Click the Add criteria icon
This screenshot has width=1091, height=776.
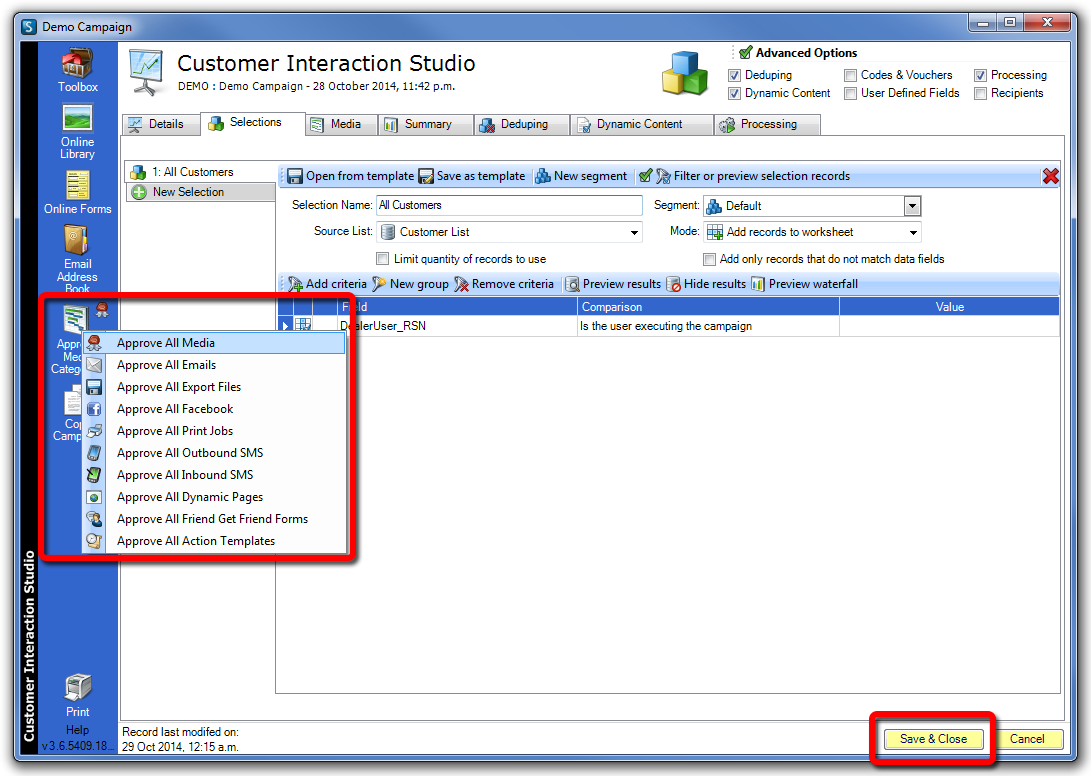tap(296, 284)
